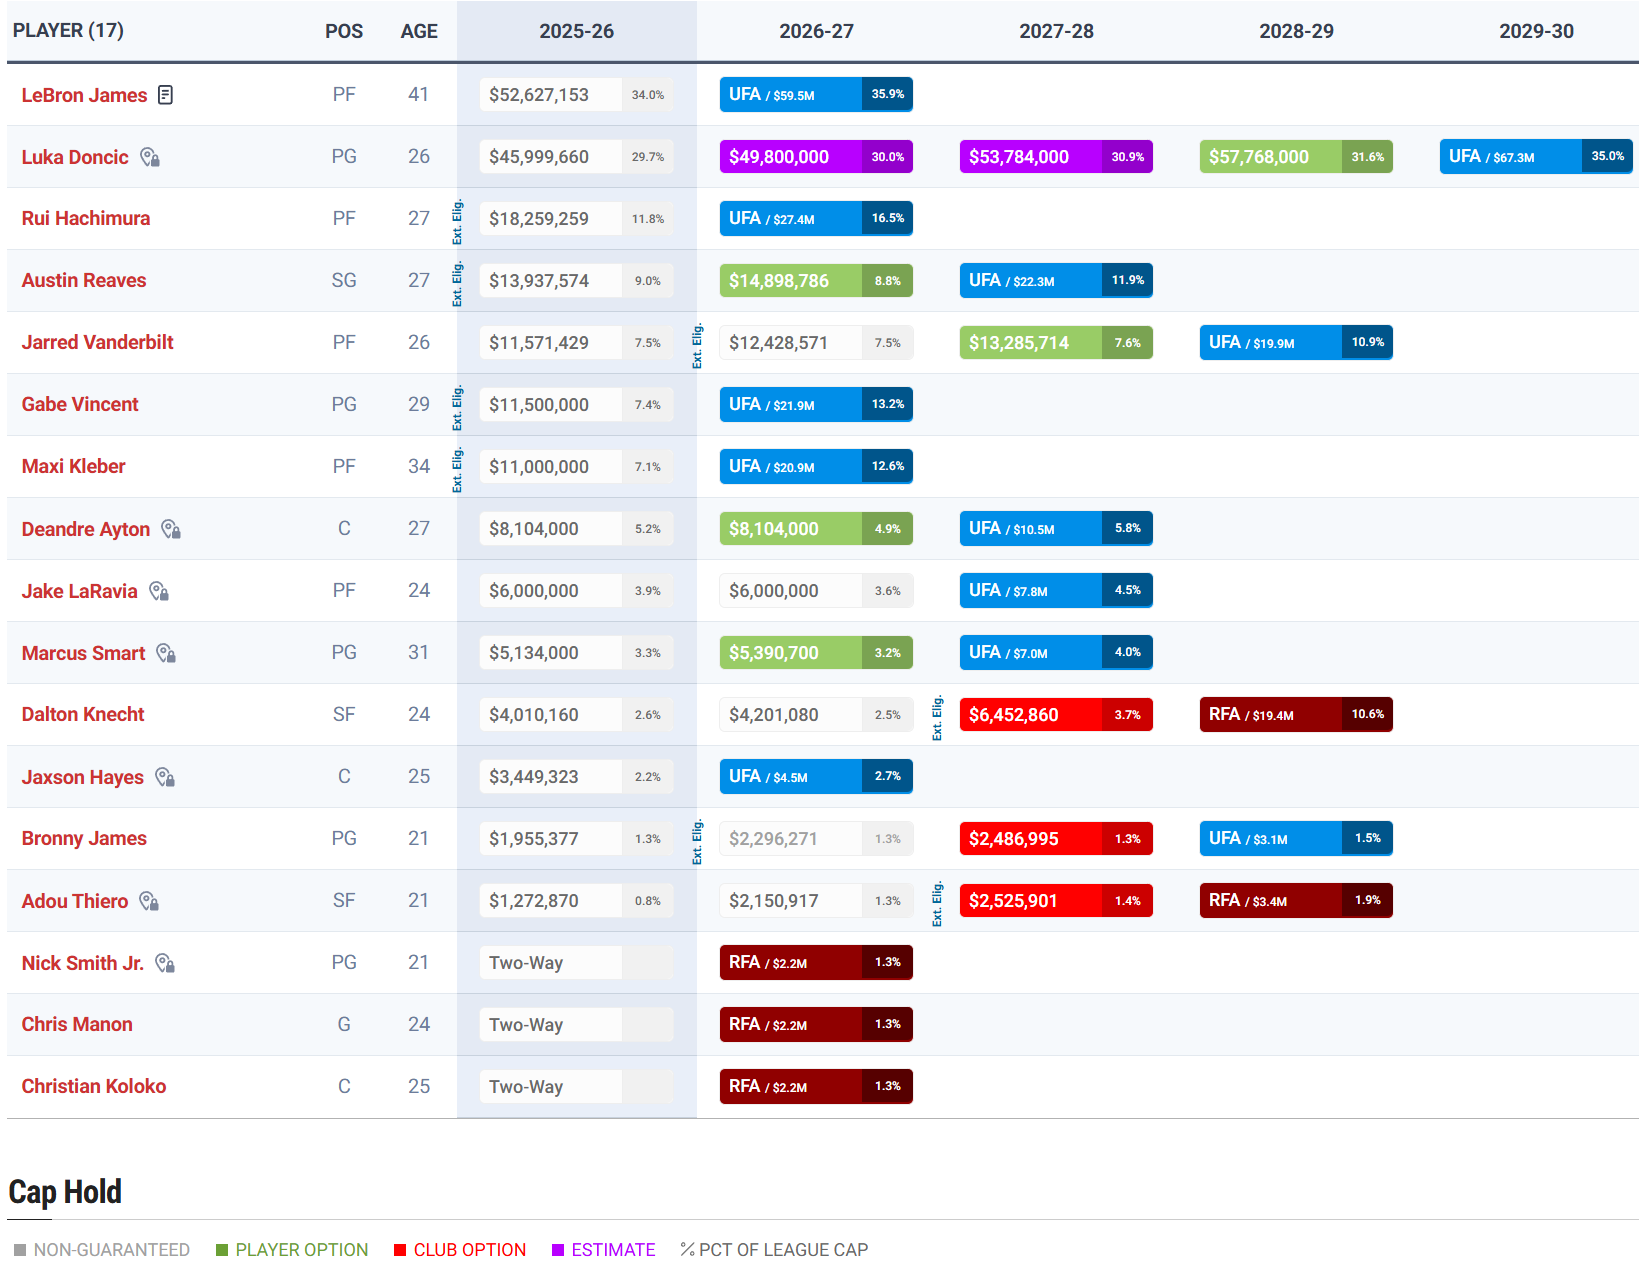1639x1276 pixels.
Task: Open the Austin Reaves link
Action: (84, 281)
